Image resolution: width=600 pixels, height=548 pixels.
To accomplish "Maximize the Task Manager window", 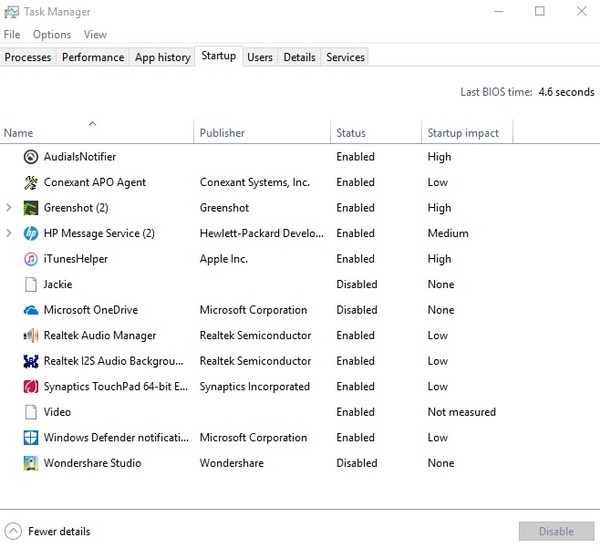I will (x=540, y=11).
